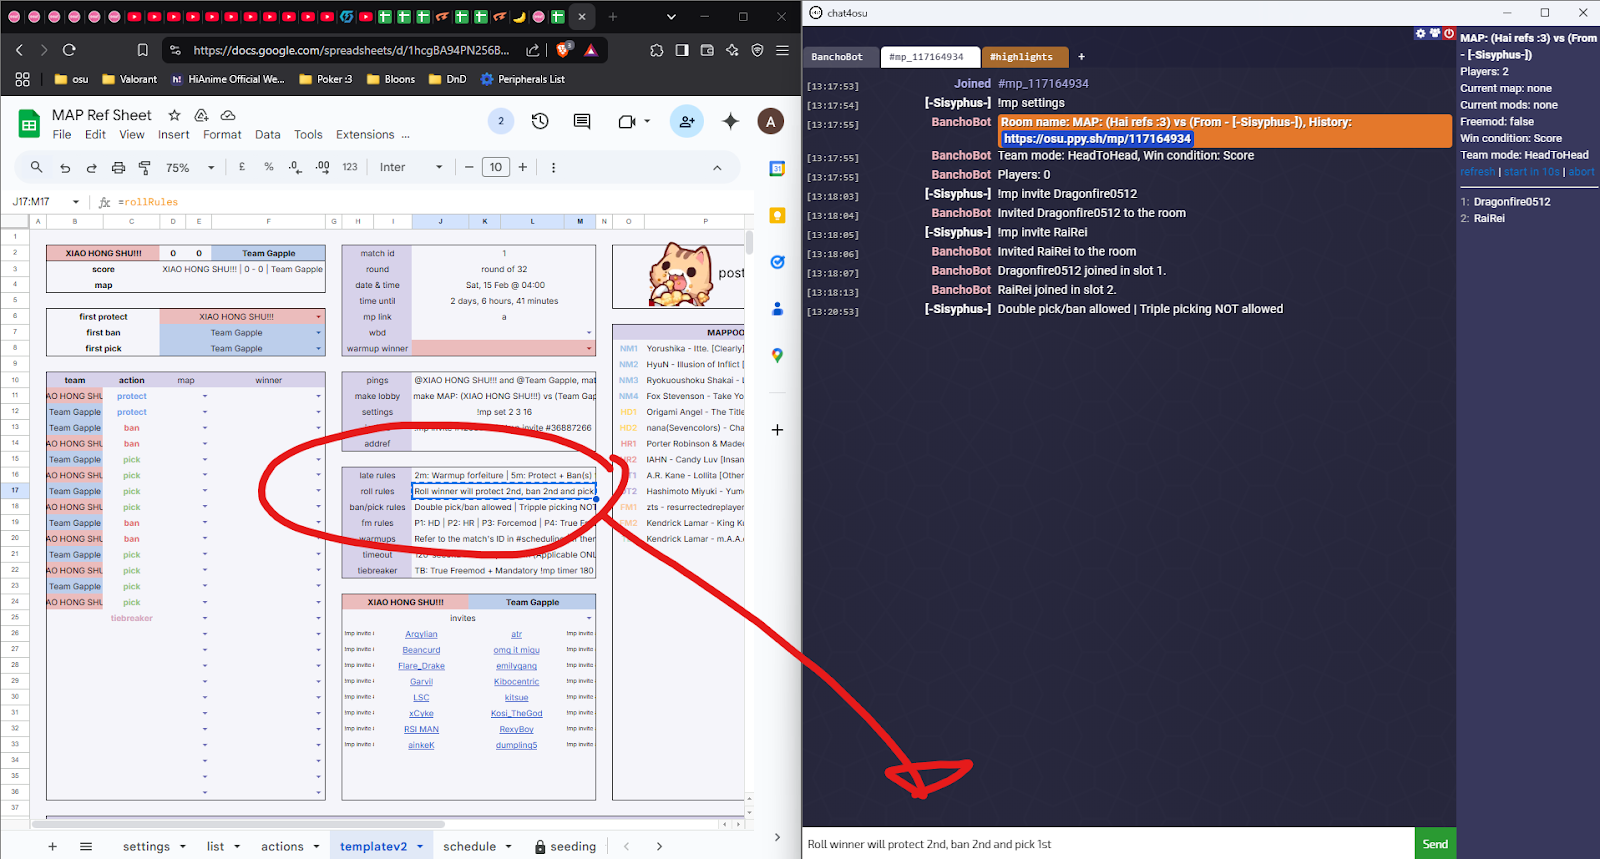Increase font size plus button
This screenshot has width=1600, height=859.
pyautogui.click(x=523, y=167)
